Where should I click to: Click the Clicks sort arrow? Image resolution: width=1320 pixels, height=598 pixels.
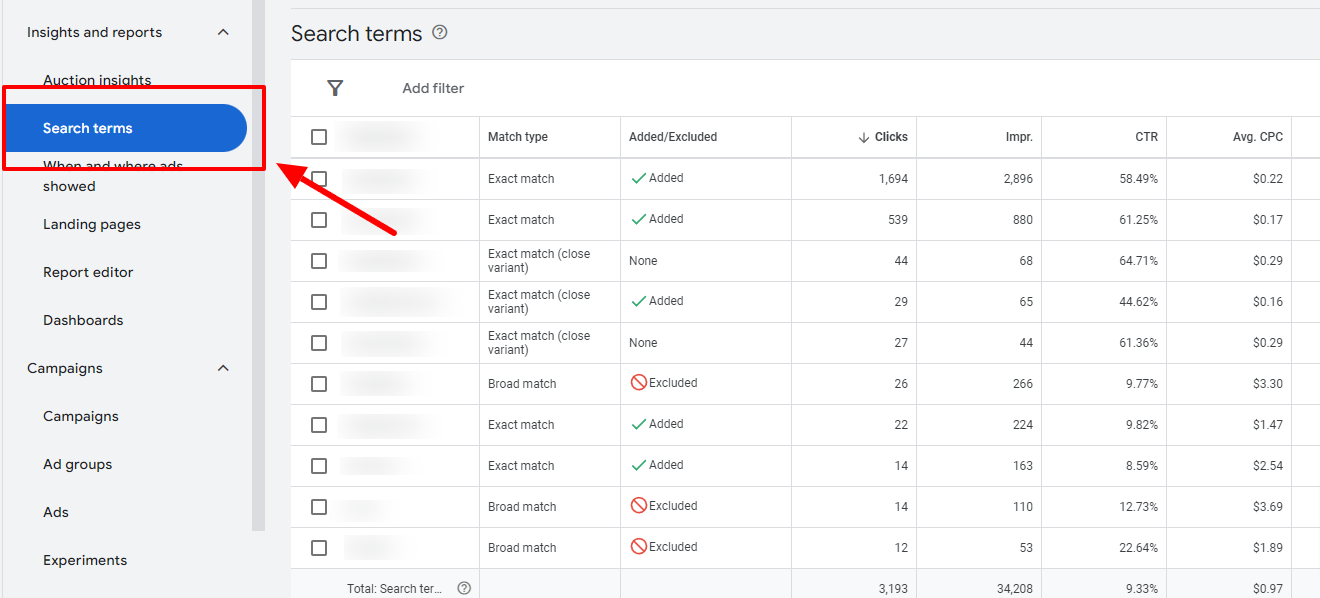[864, 137]
